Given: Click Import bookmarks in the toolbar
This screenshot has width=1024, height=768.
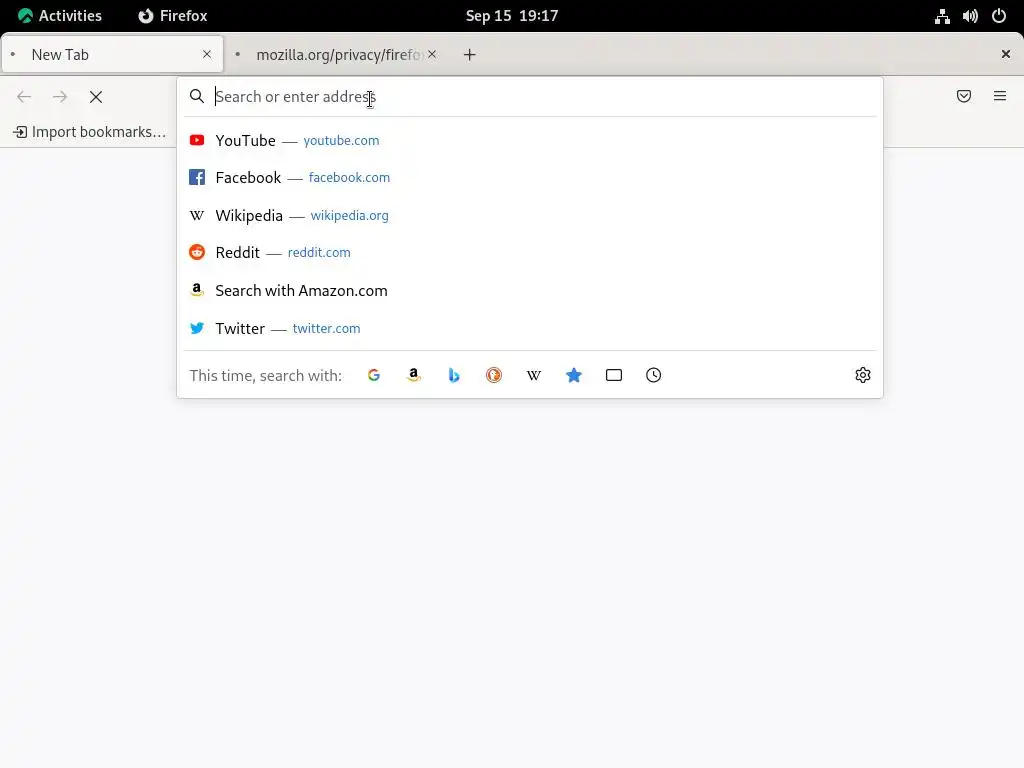Looking at the screenshot, I should coord(89,132).
